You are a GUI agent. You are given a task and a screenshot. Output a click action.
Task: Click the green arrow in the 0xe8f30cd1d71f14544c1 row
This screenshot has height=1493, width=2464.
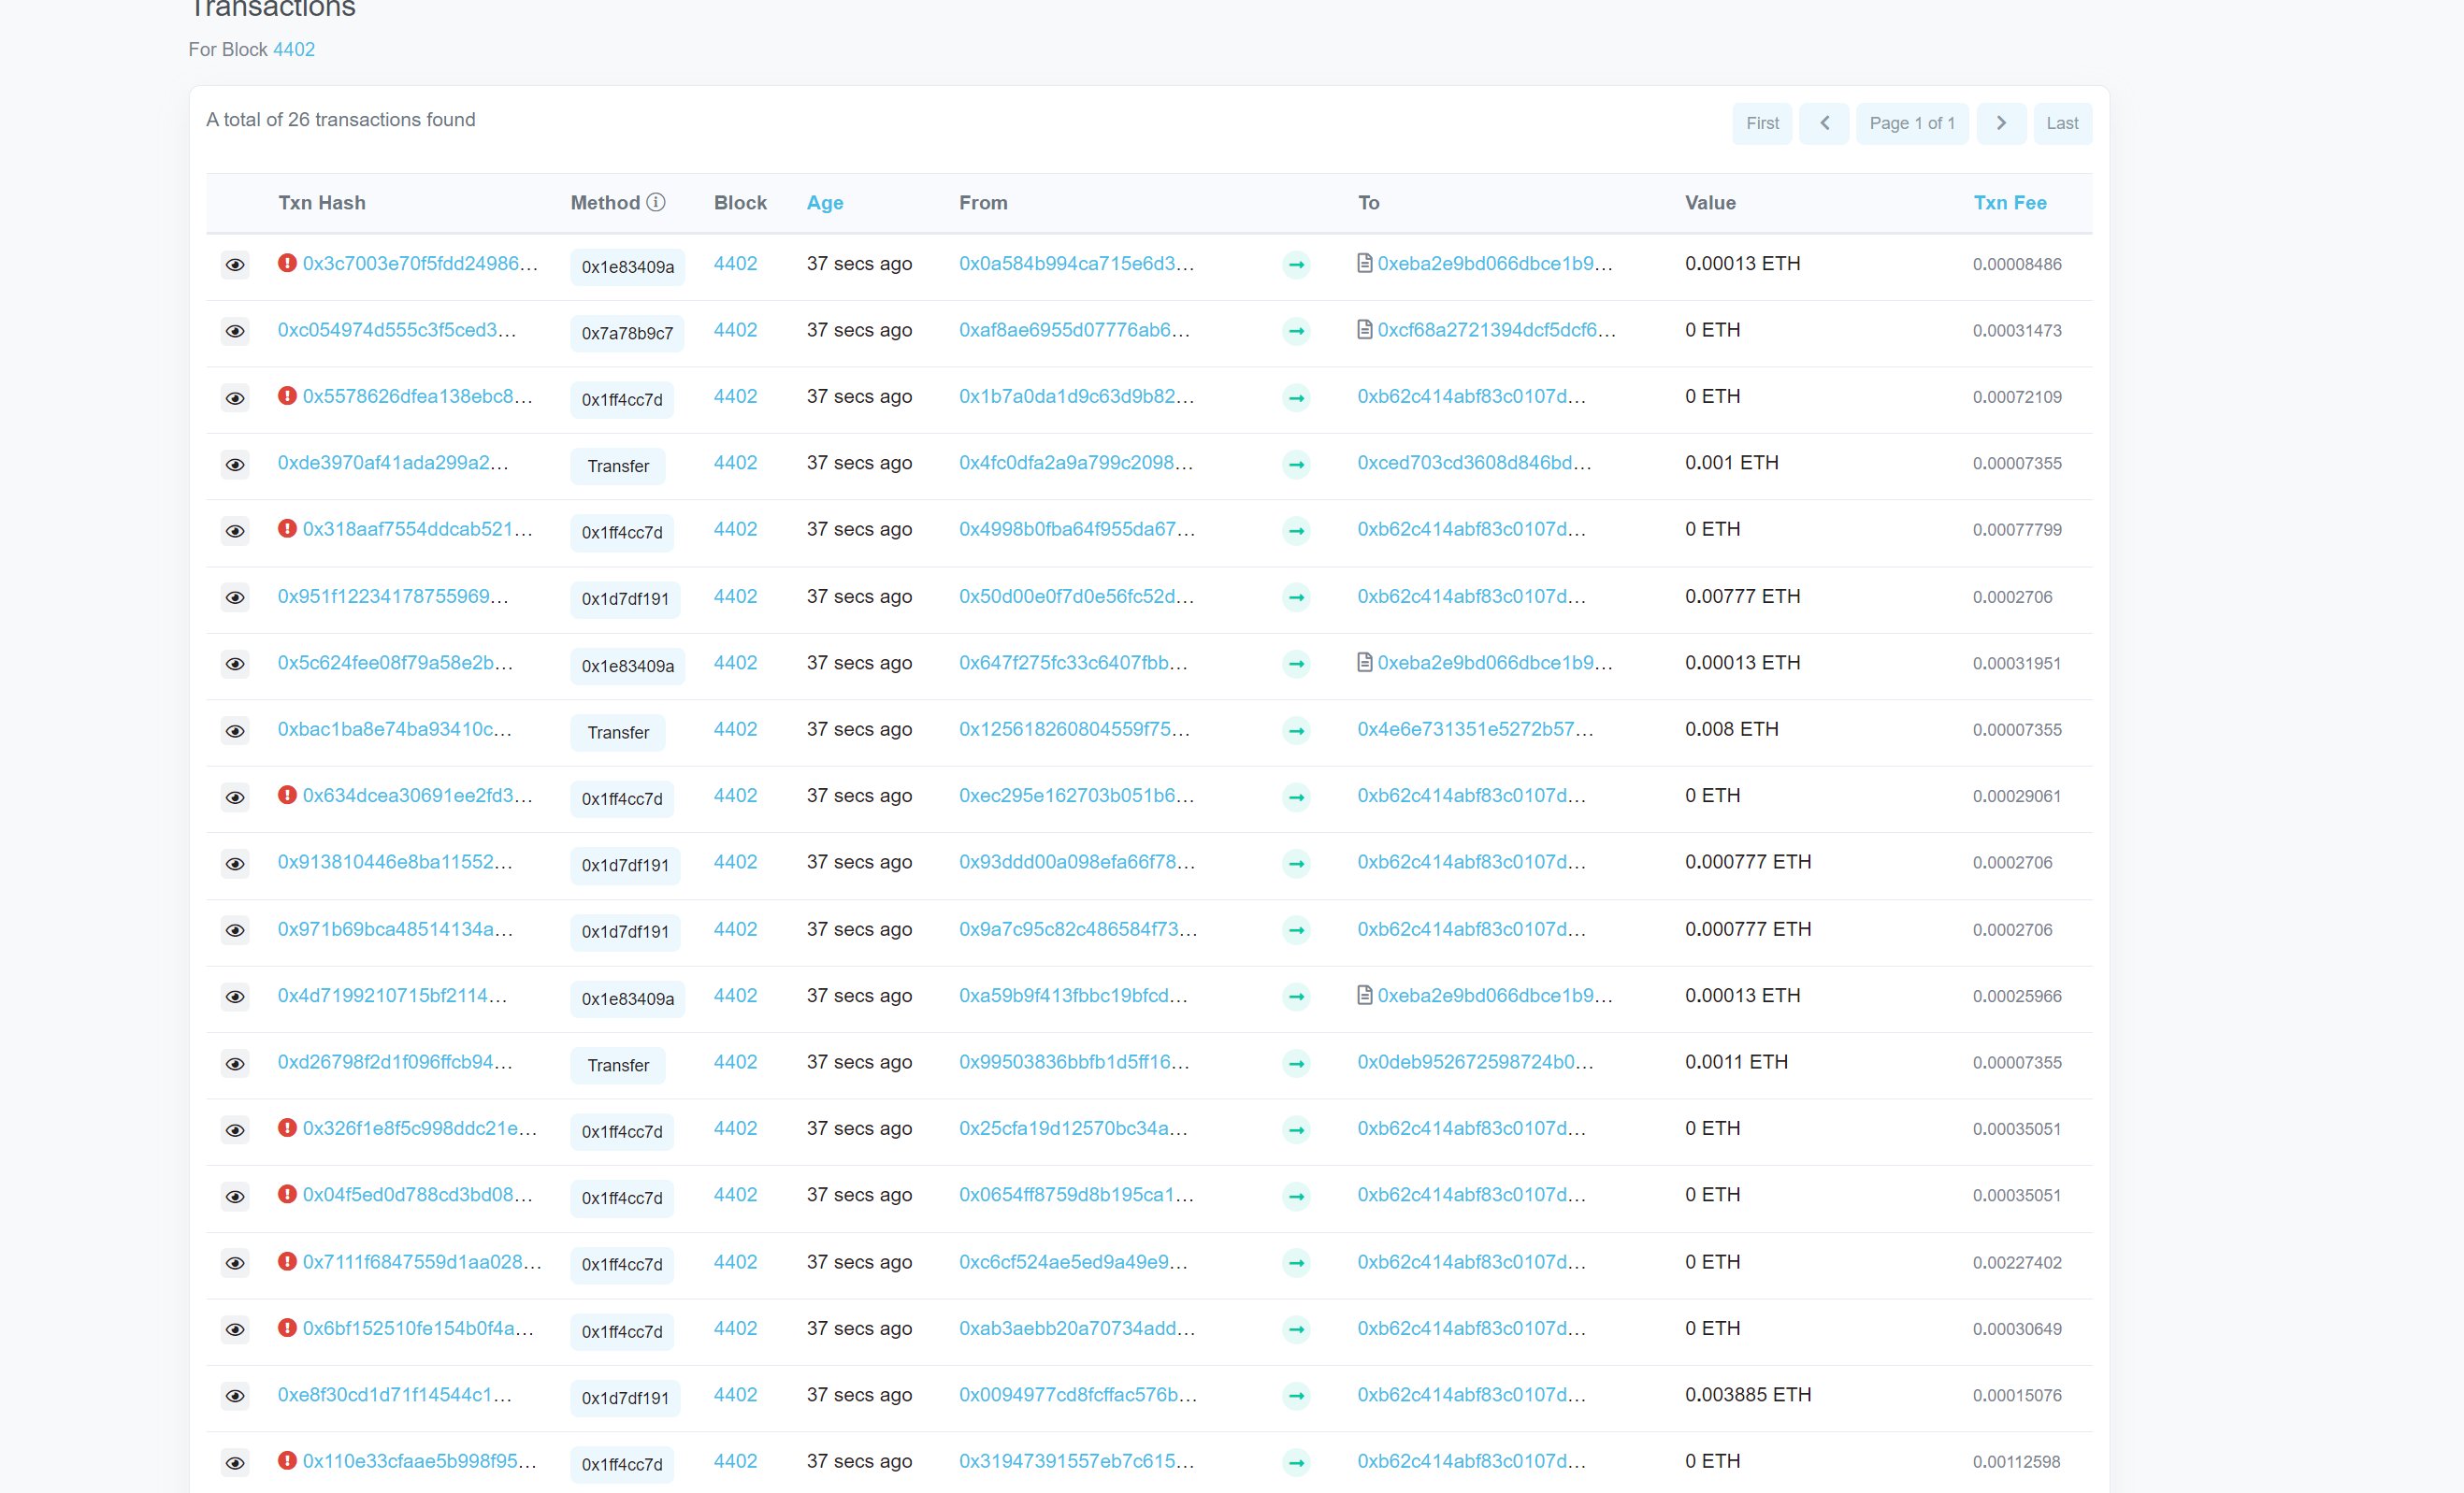(x=1296, y=1396)
